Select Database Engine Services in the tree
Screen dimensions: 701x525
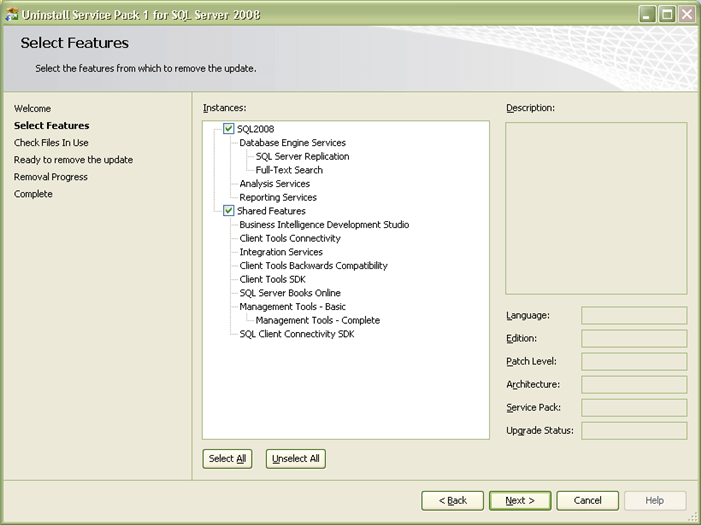click(x=292, y=143)
